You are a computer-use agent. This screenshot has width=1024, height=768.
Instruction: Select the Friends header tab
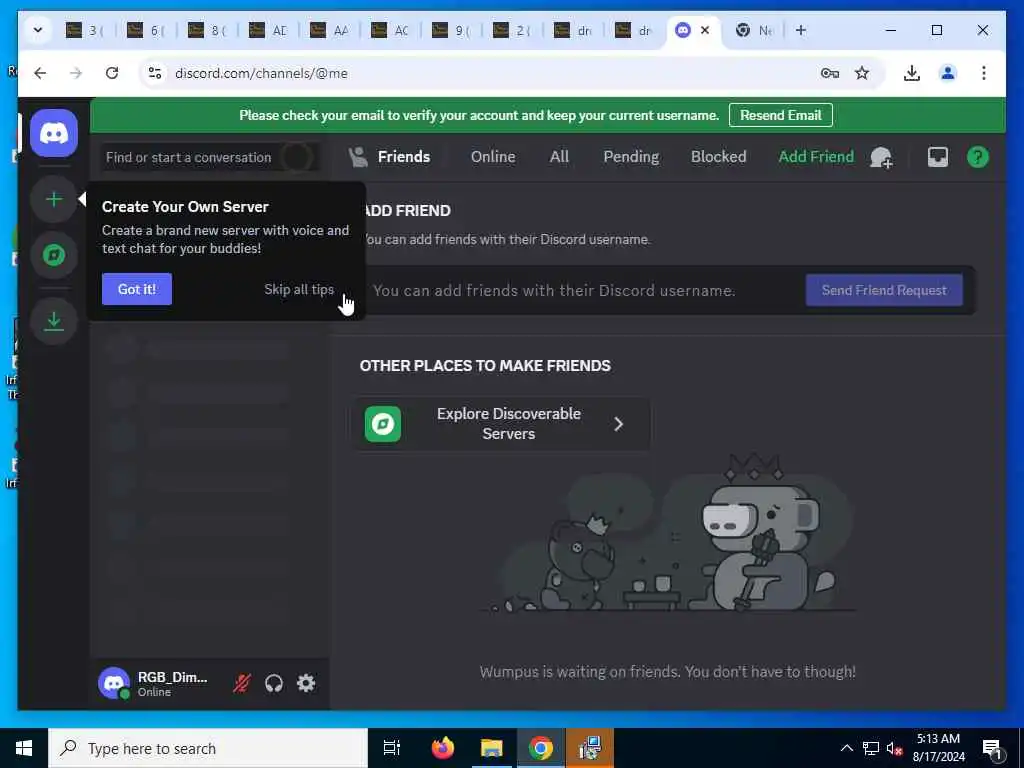click(390, 157)
